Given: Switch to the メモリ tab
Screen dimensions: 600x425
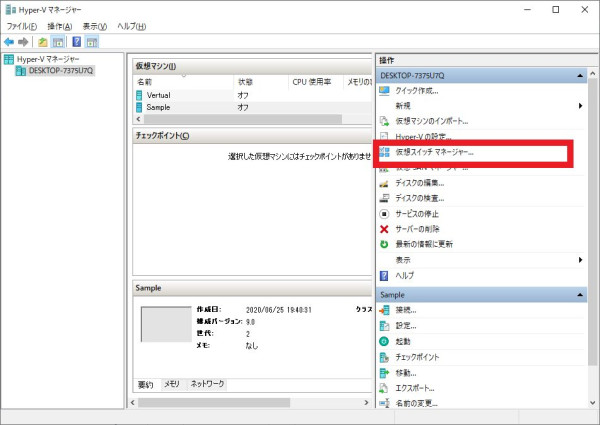Looking at the screenshot, I should tap(171, 384).
